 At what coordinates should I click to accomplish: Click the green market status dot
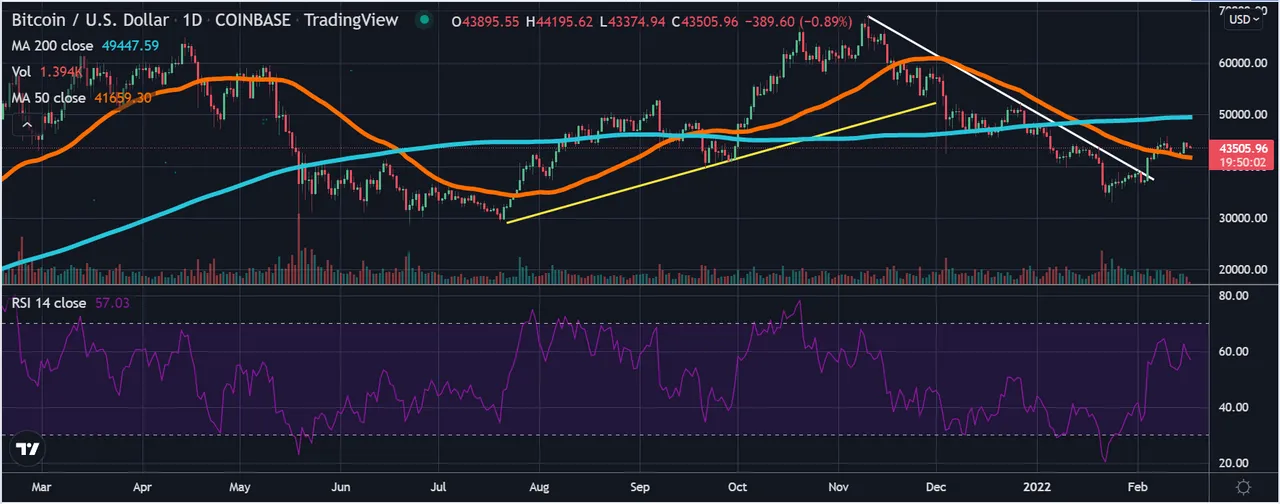(x=426, y=20)
